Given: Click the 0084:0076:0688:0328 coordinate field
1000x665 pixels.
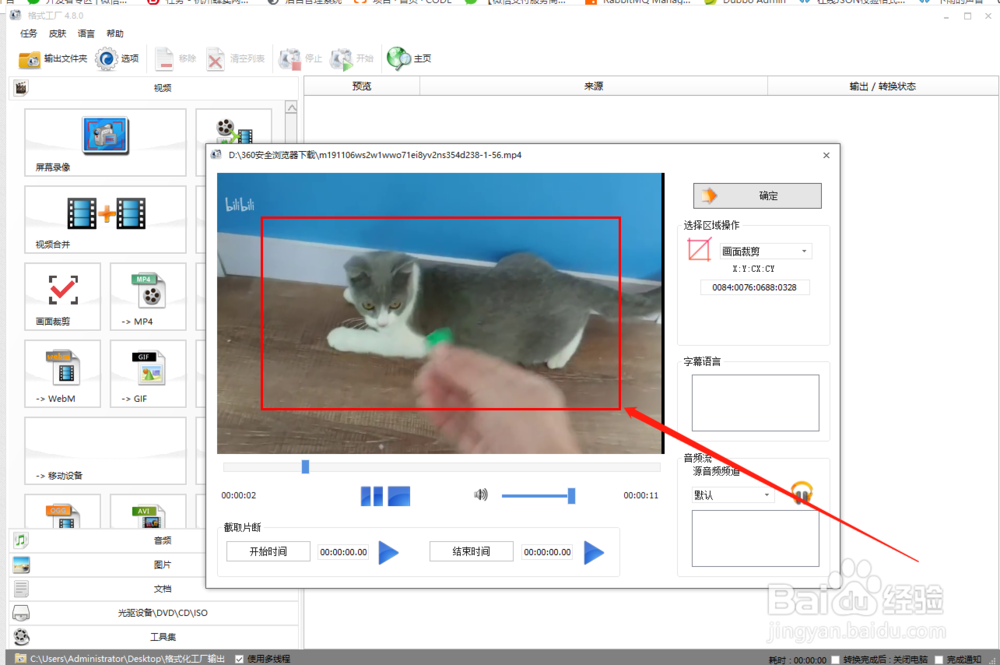Looking at the screenshot, I should [754, 288].
